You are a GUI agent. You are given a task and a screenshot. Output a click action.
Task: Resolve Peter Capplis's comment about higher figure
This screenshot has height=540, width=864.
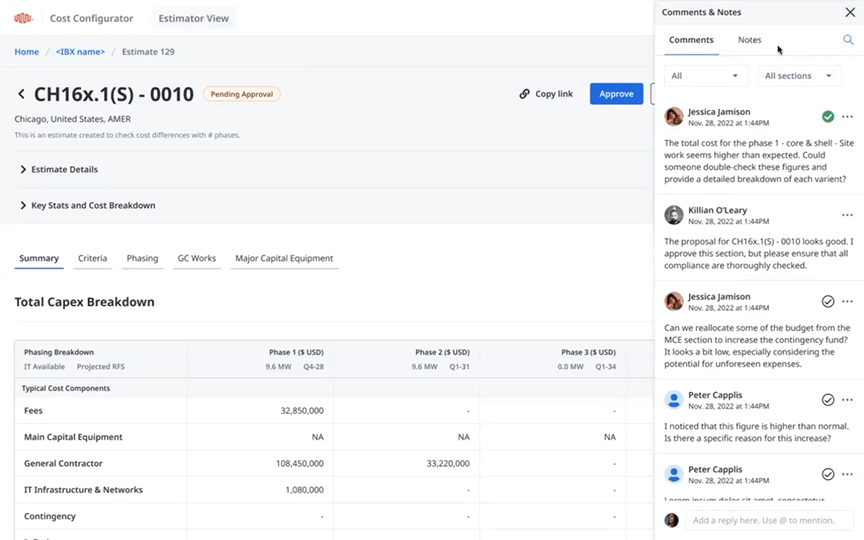pyautogui.click(x=828, y=400)
